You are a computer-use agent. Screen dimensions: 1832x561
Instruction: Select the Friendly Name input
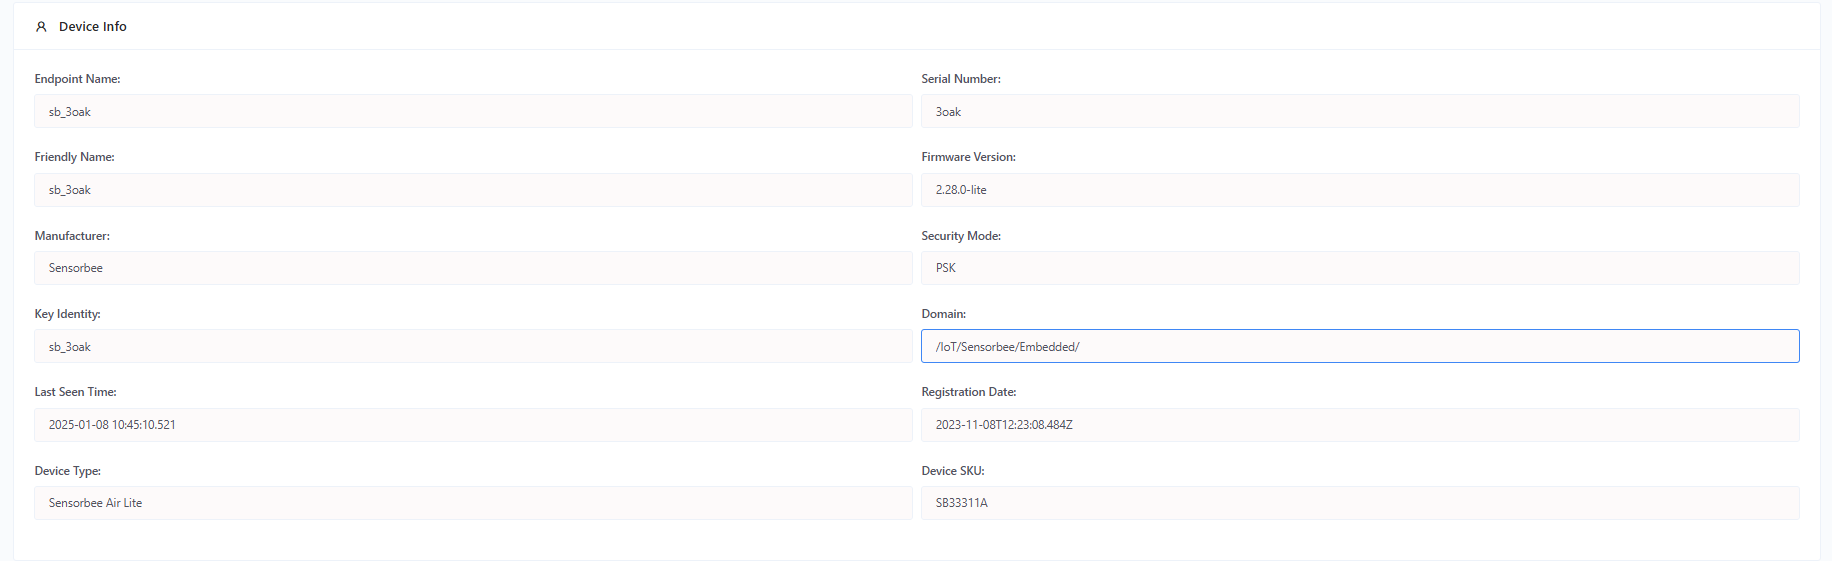pyautogui.click(x=473, y=190)
